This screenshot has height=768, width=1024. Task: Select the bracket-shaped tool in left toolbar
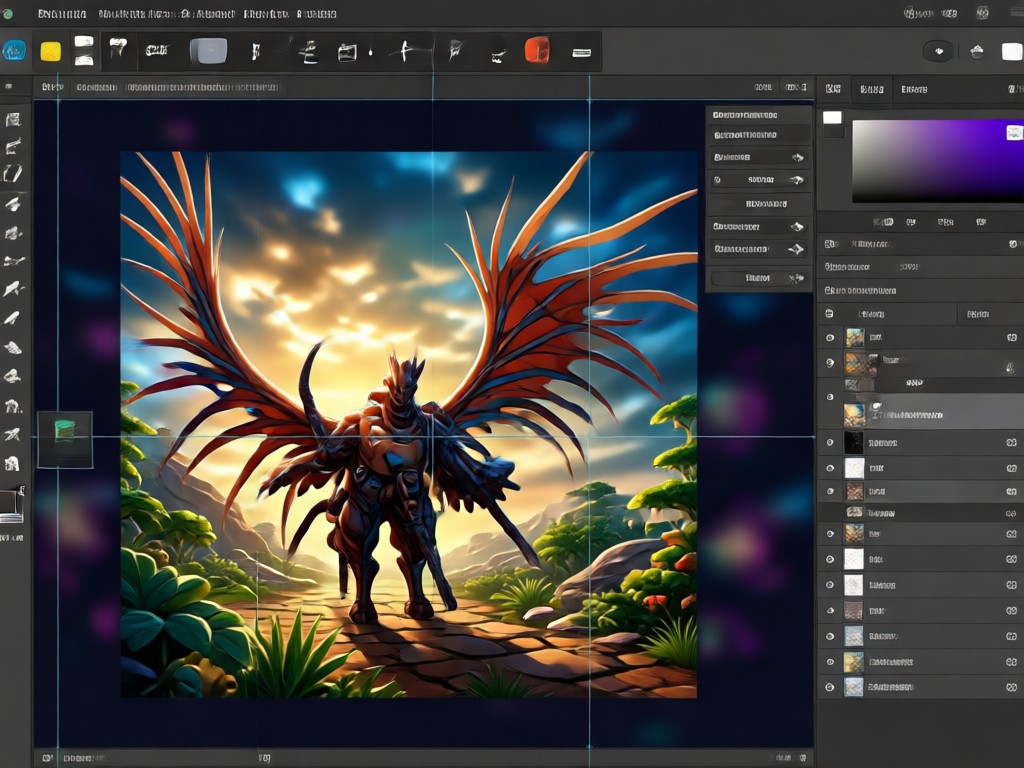click(x=12, y=173)
